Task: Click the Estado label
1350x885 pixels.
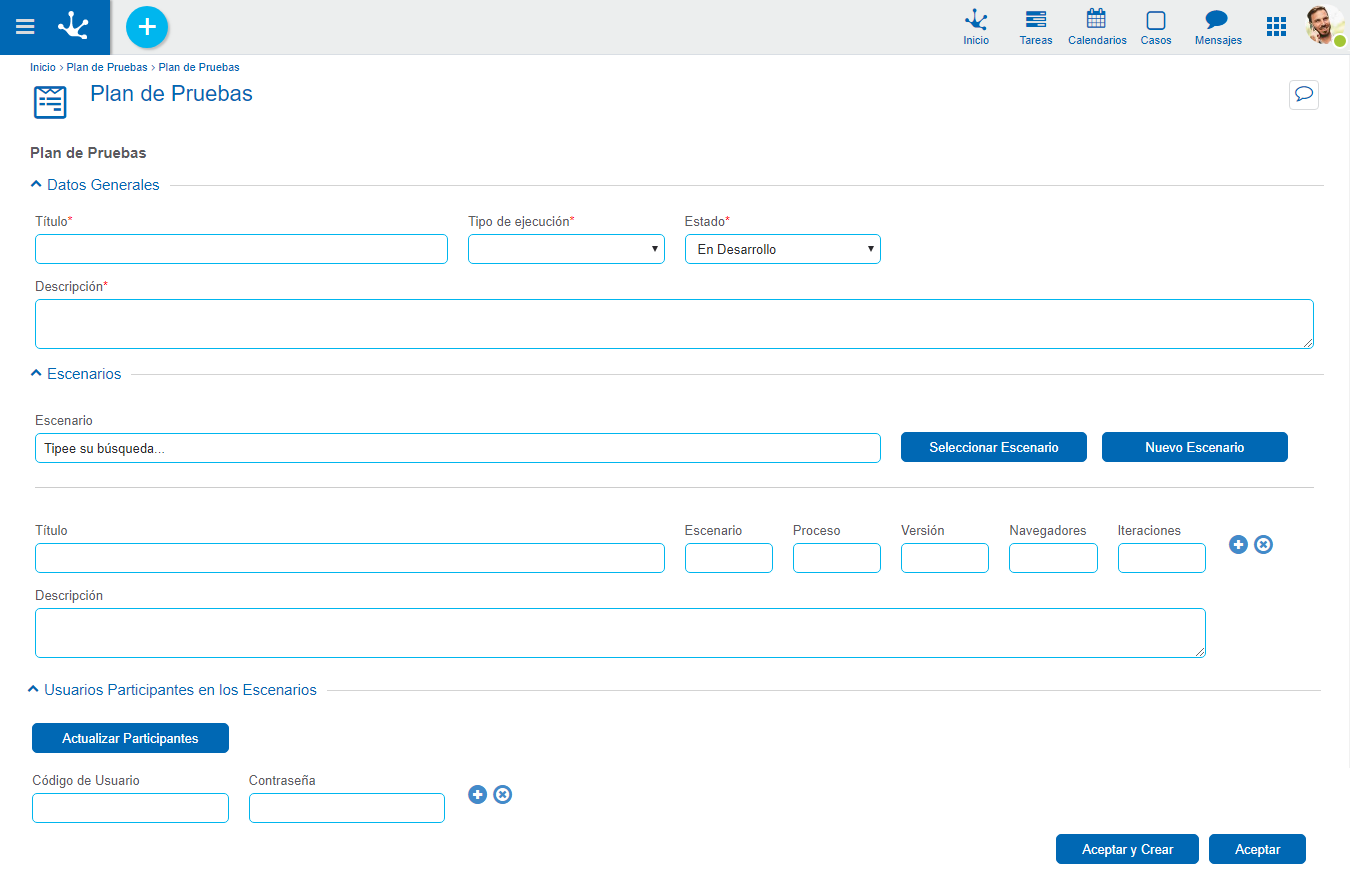Action: pyautogui.click(x=705, y=221)
